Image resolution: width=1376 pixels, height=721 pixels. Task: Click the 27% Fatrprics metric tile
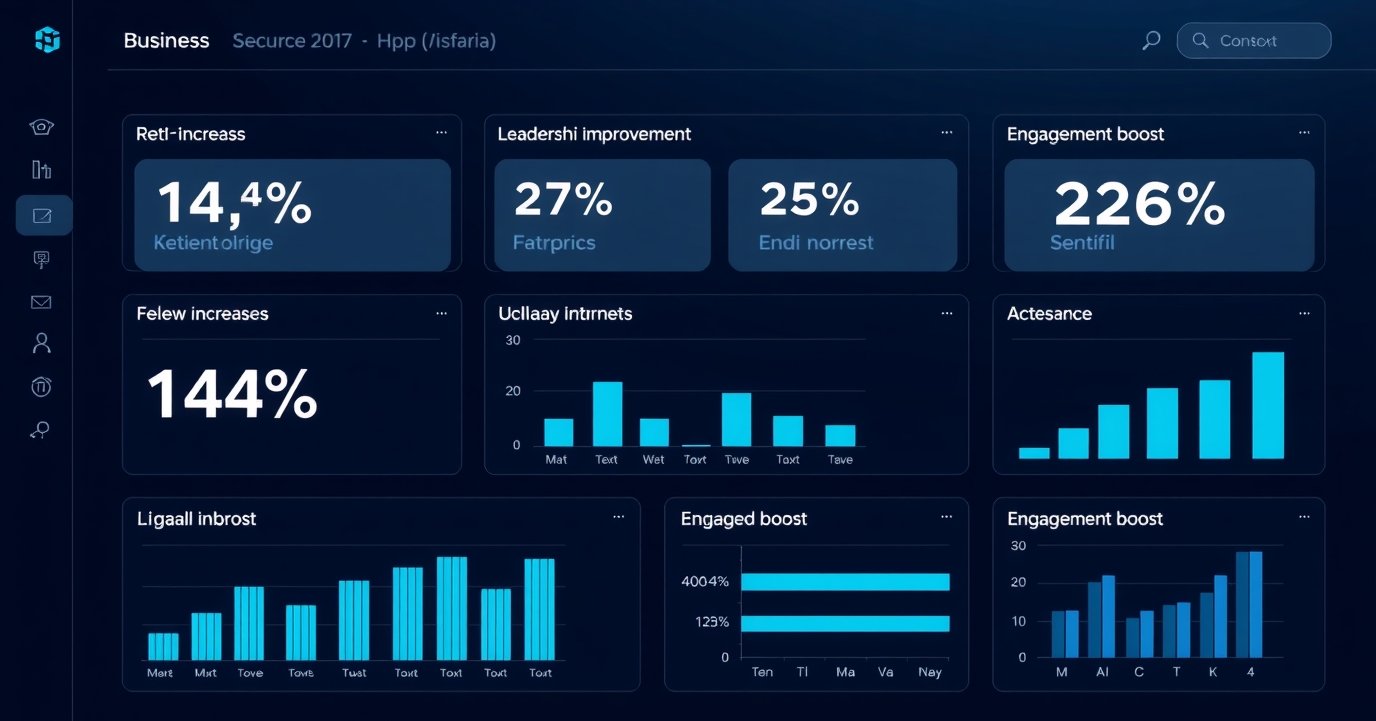coord(602,215)
